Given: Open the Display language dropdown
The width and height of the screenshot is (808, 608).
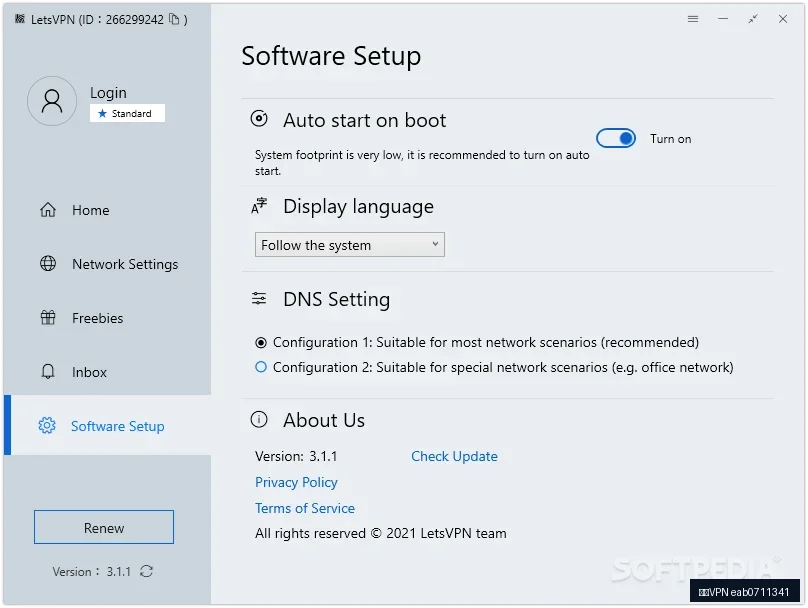Looking at the screenshot, I should [349, 245].
